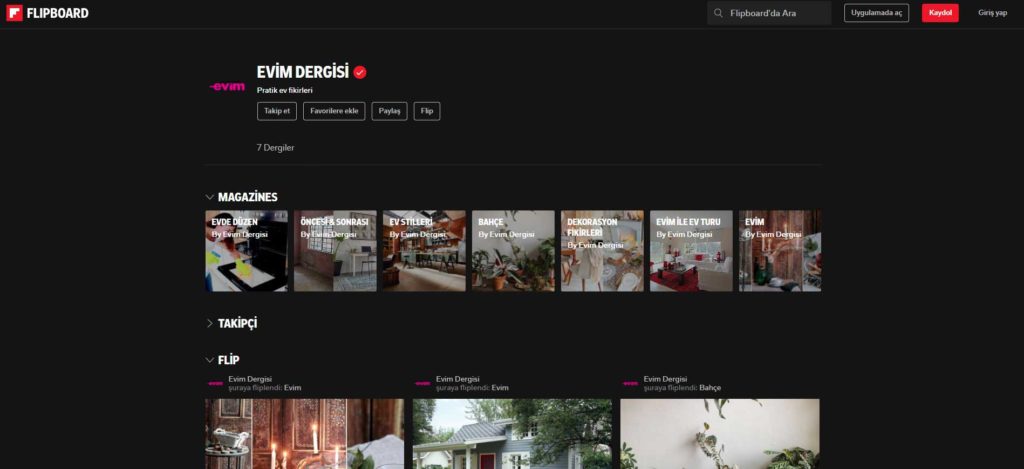Open Evim Dergisi author on the candles flip post

pyautogui.click(x=250, y=379)
